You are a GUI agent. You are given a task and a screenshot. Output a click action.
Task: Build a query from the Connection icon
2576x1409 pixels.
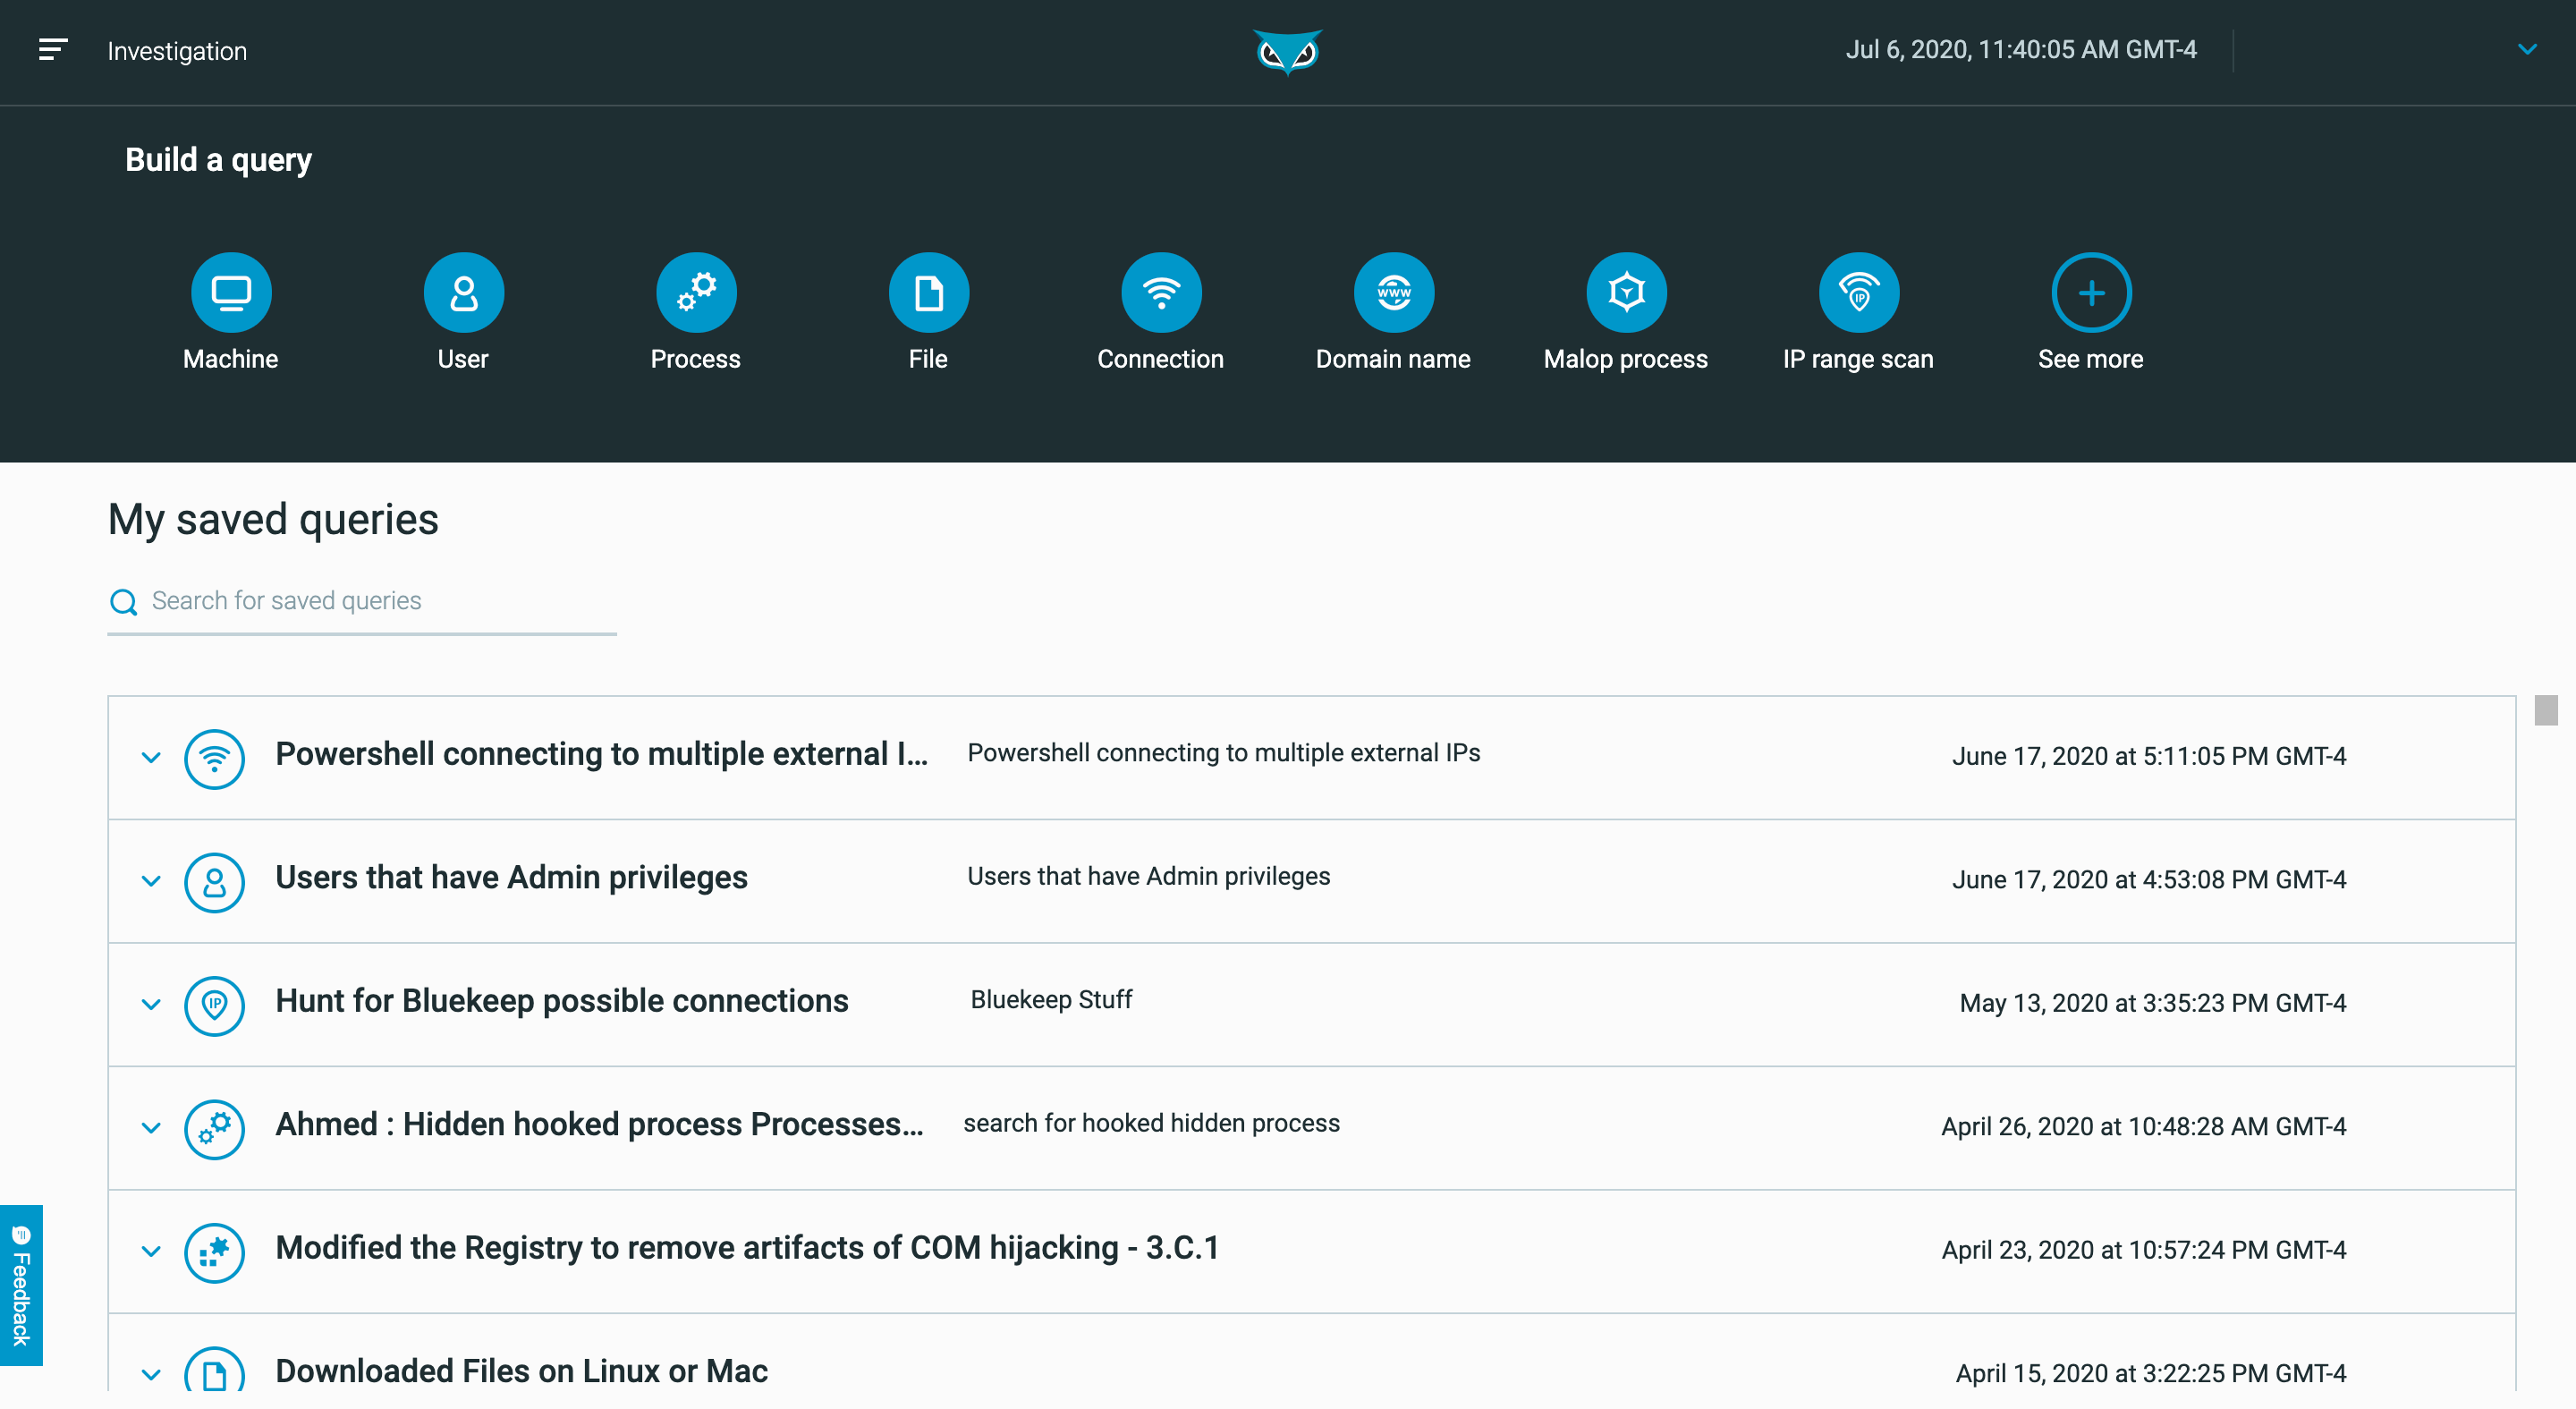pos(1161,292)
